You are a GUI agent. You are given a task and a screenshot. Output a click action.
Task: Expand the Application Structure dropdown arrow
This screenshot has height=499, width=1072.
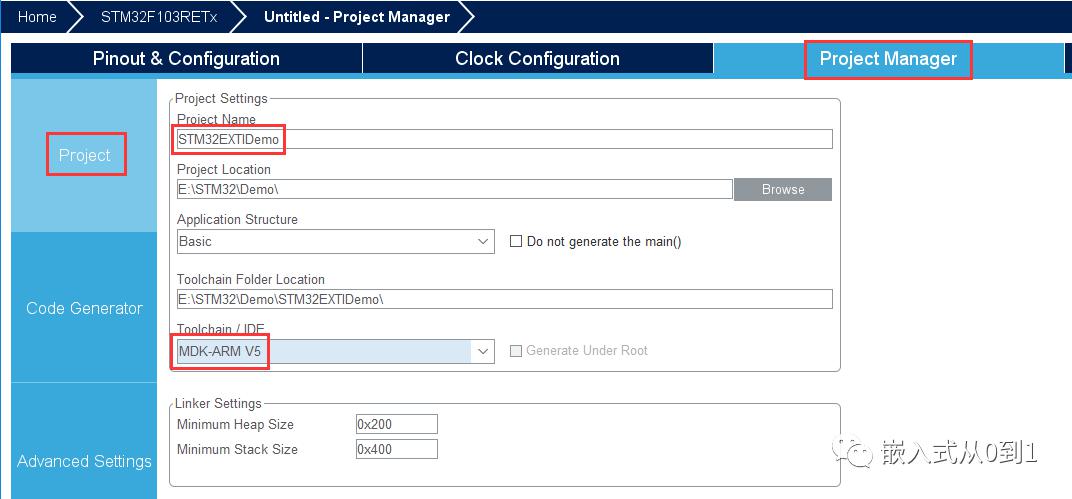click(483, 241)
